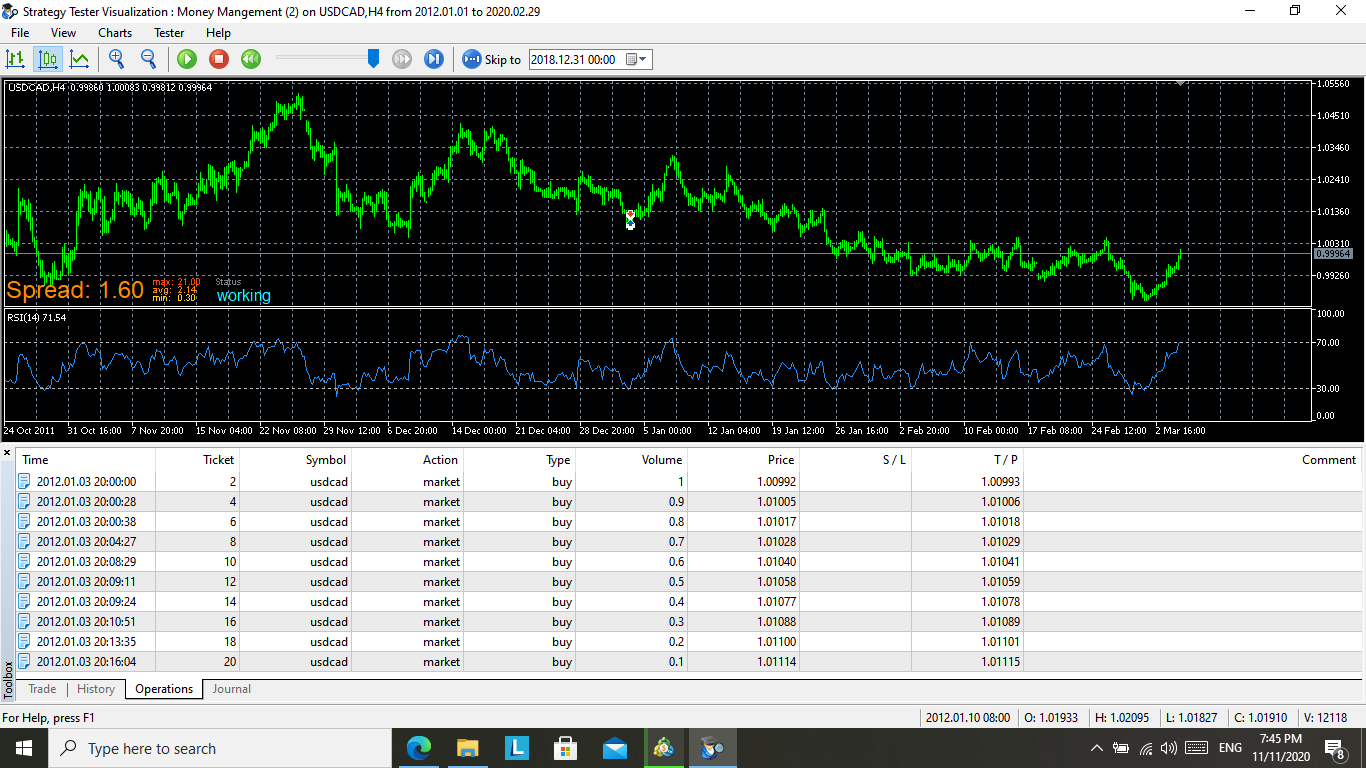Open the Help menu

tap(218, 33)
